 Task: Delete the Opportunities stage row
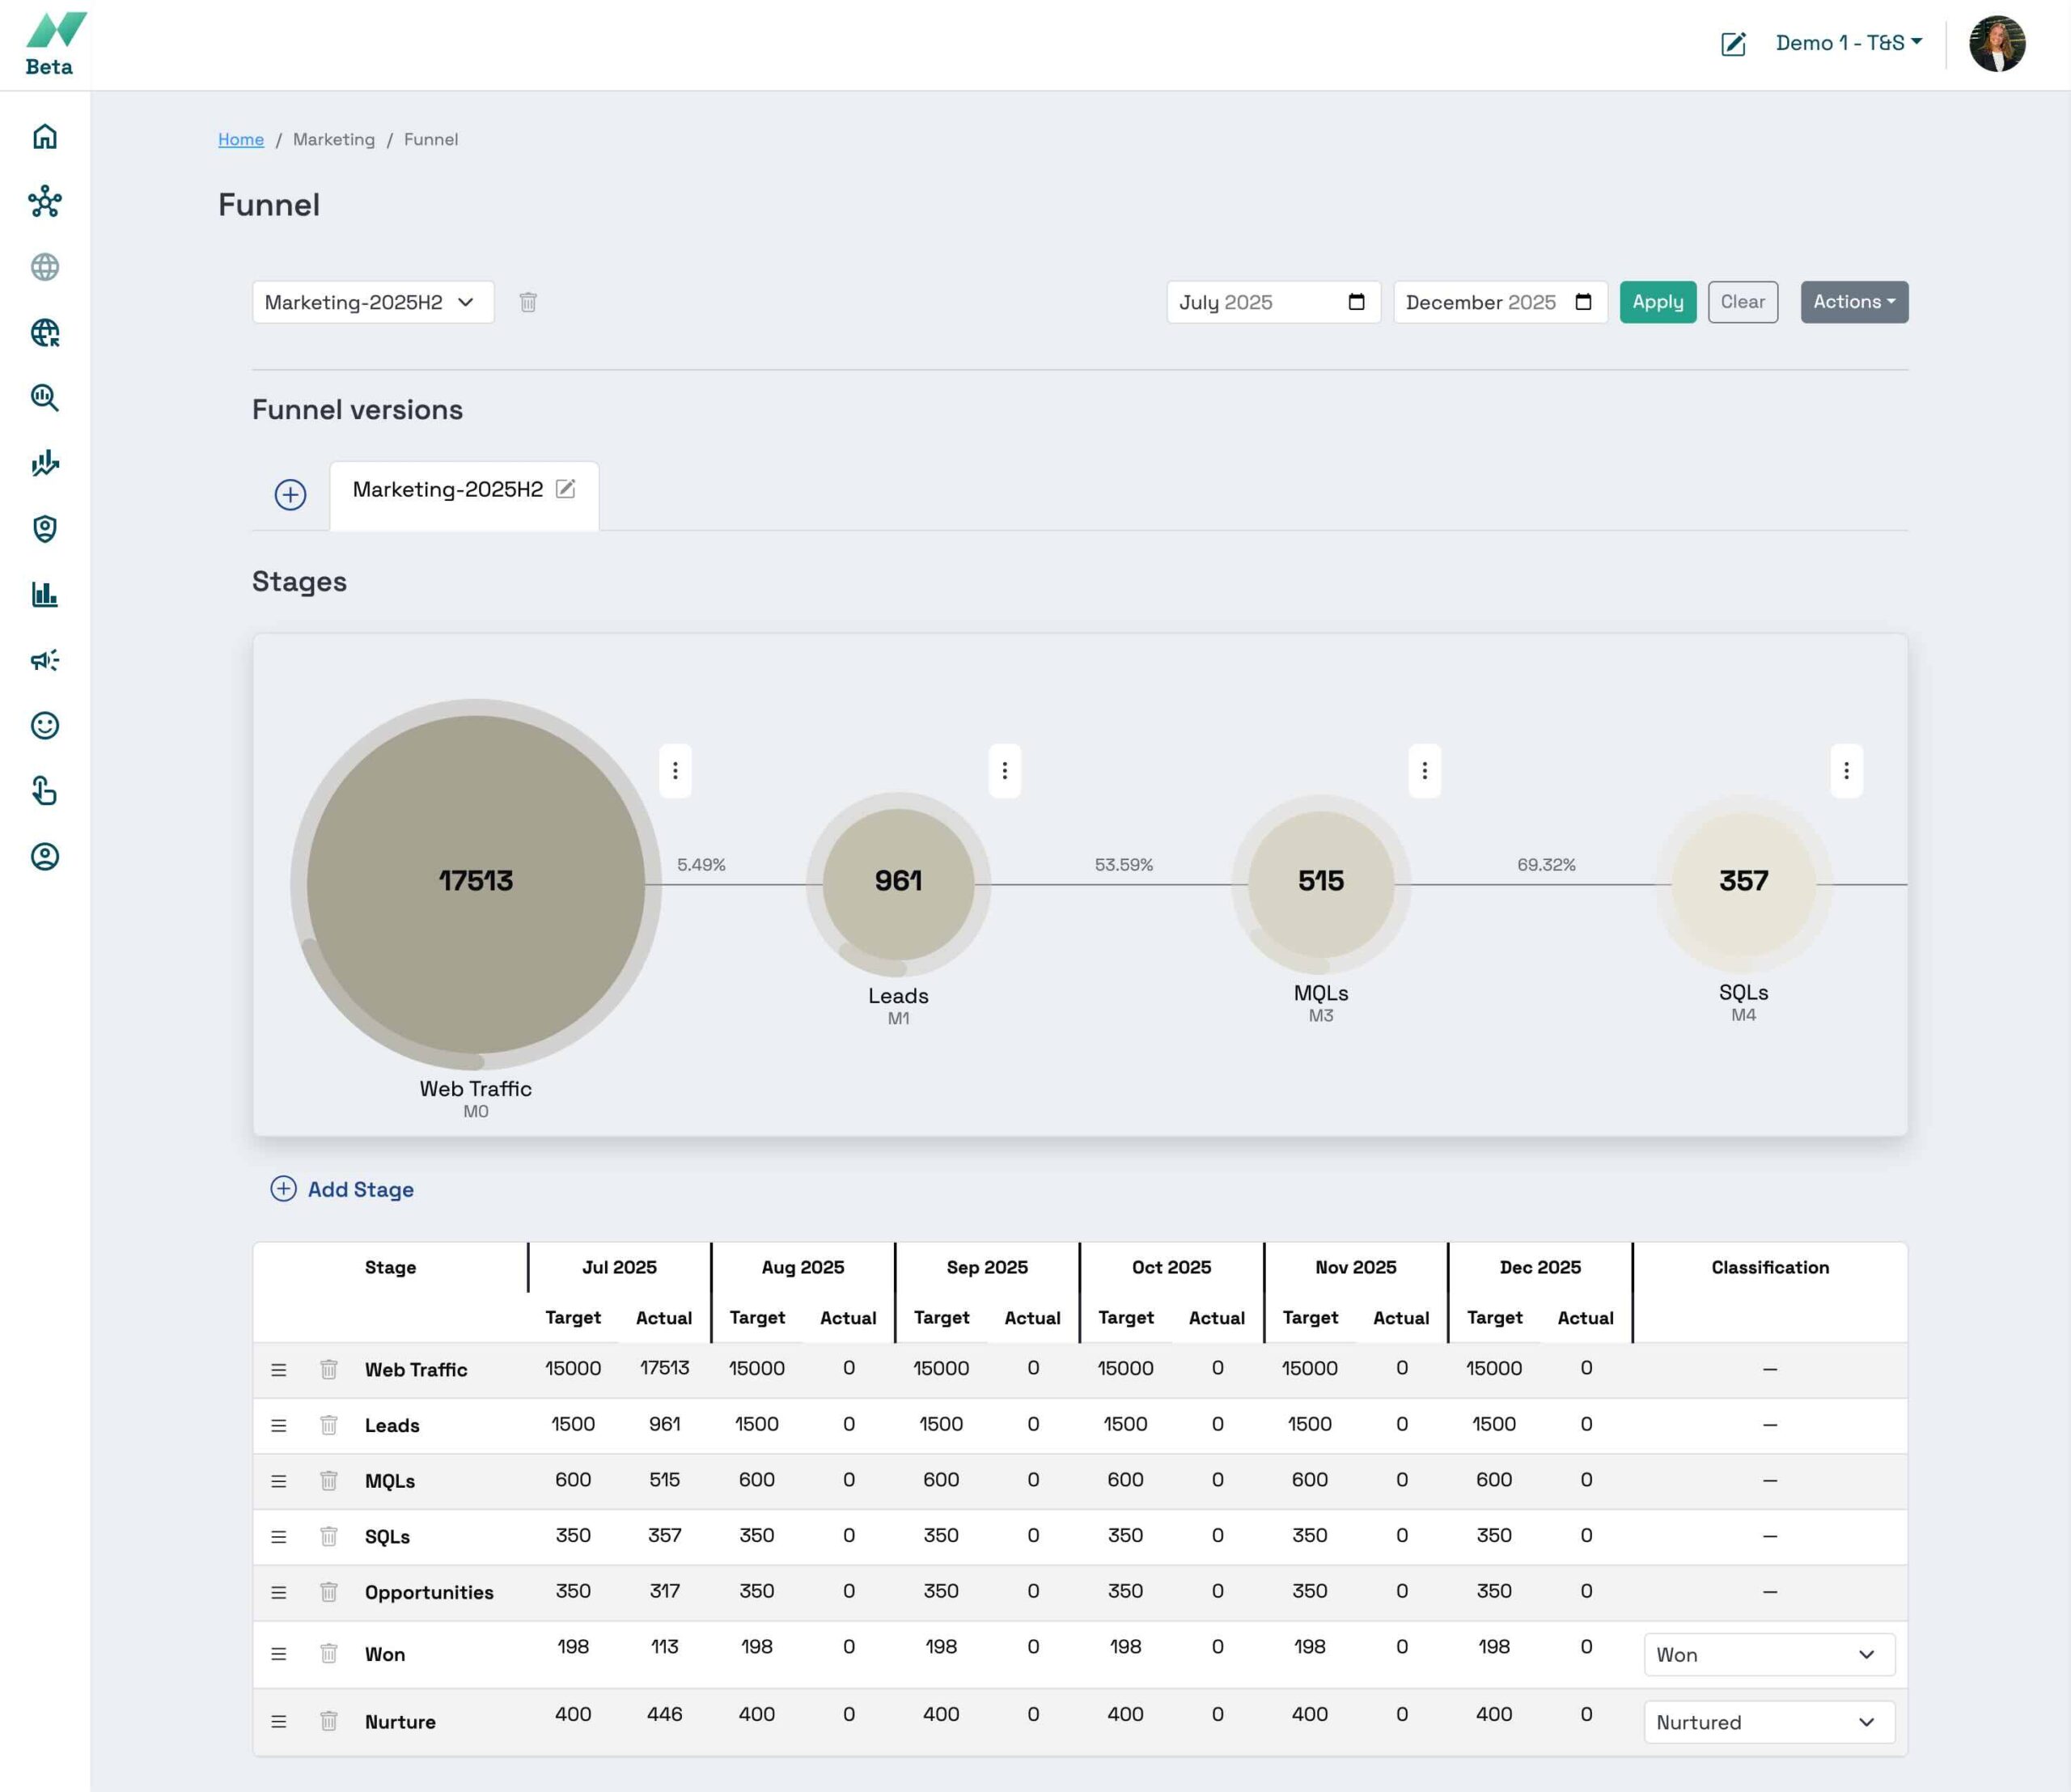328,1592
